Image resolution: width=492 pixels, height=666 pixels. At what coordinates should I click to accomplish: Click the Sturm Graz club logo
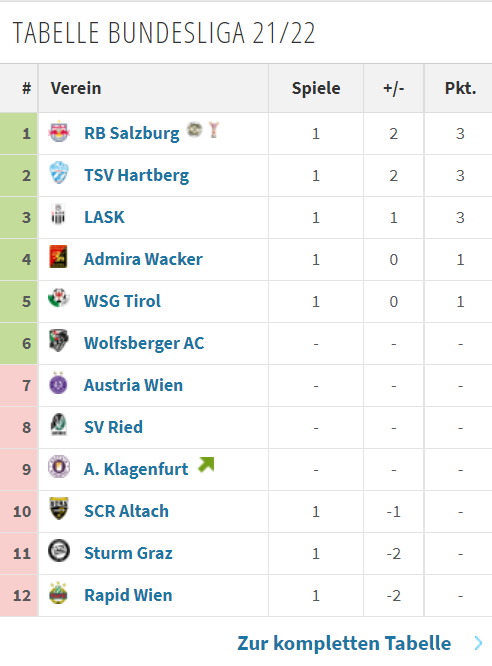[x=59, y=551]
